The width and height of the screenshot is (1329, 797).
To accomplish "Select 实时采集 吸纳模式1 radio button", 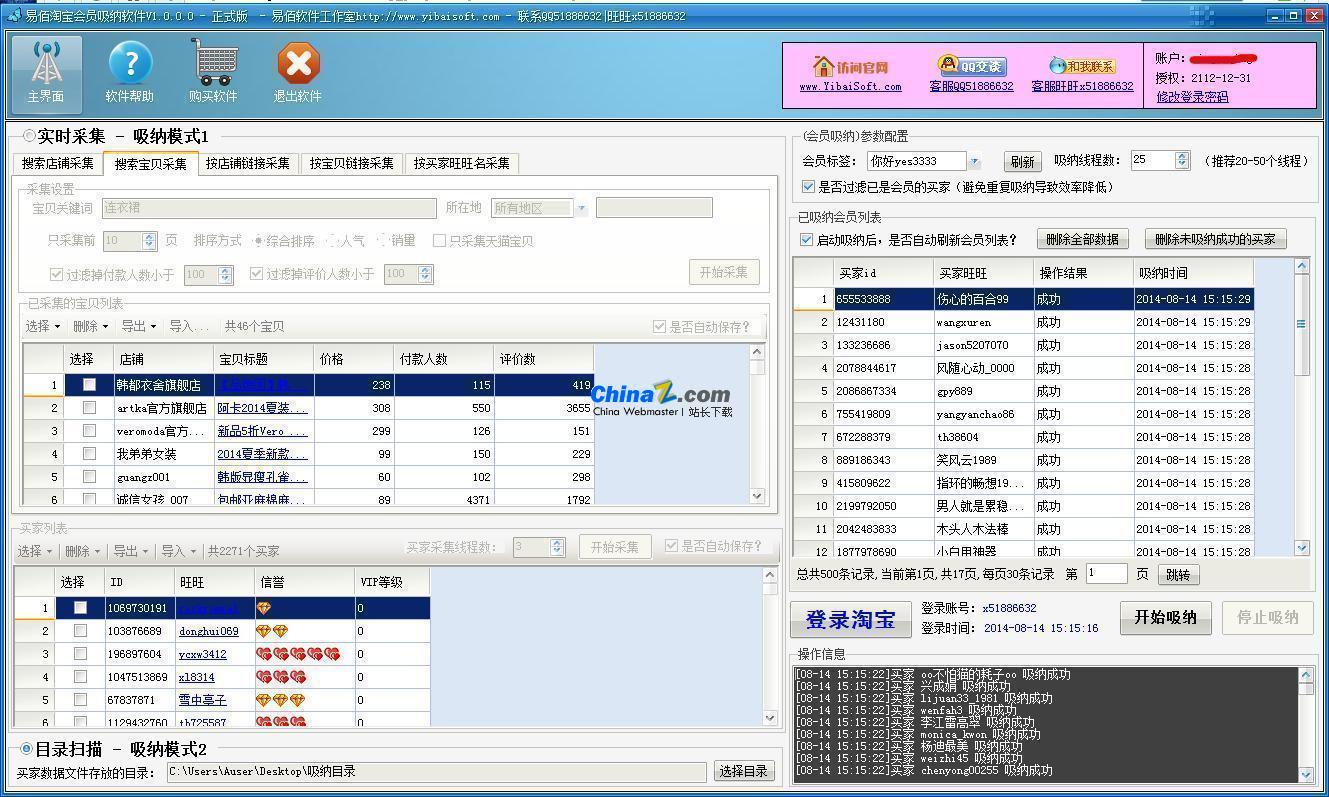I will 29,136.
